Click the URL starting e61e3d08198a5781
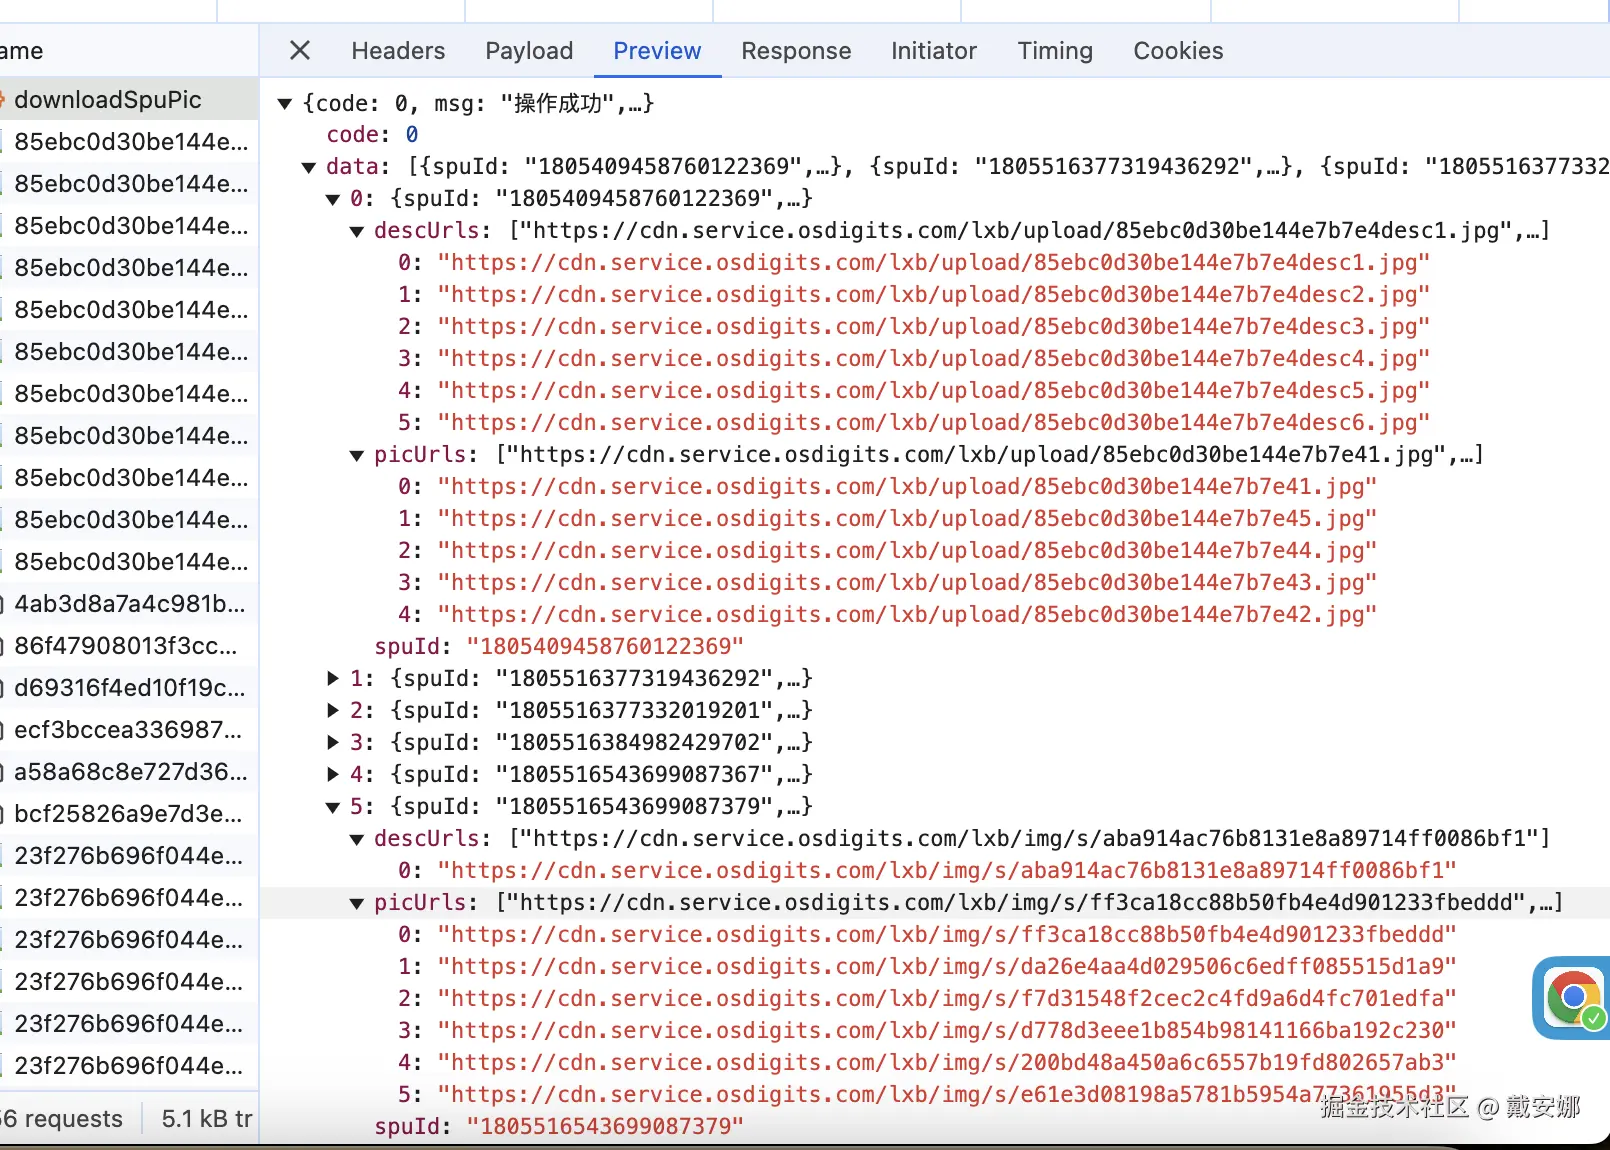 point(947,1094)
